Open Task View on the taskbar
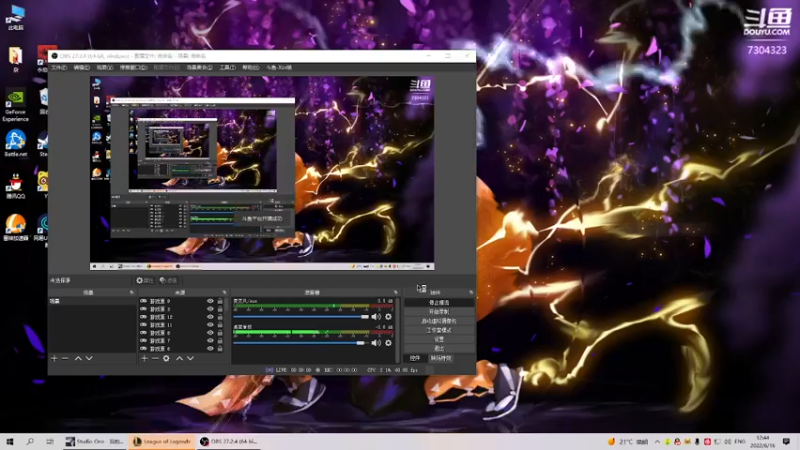Viewport: 800px width, 450px height. coord(50,442)
